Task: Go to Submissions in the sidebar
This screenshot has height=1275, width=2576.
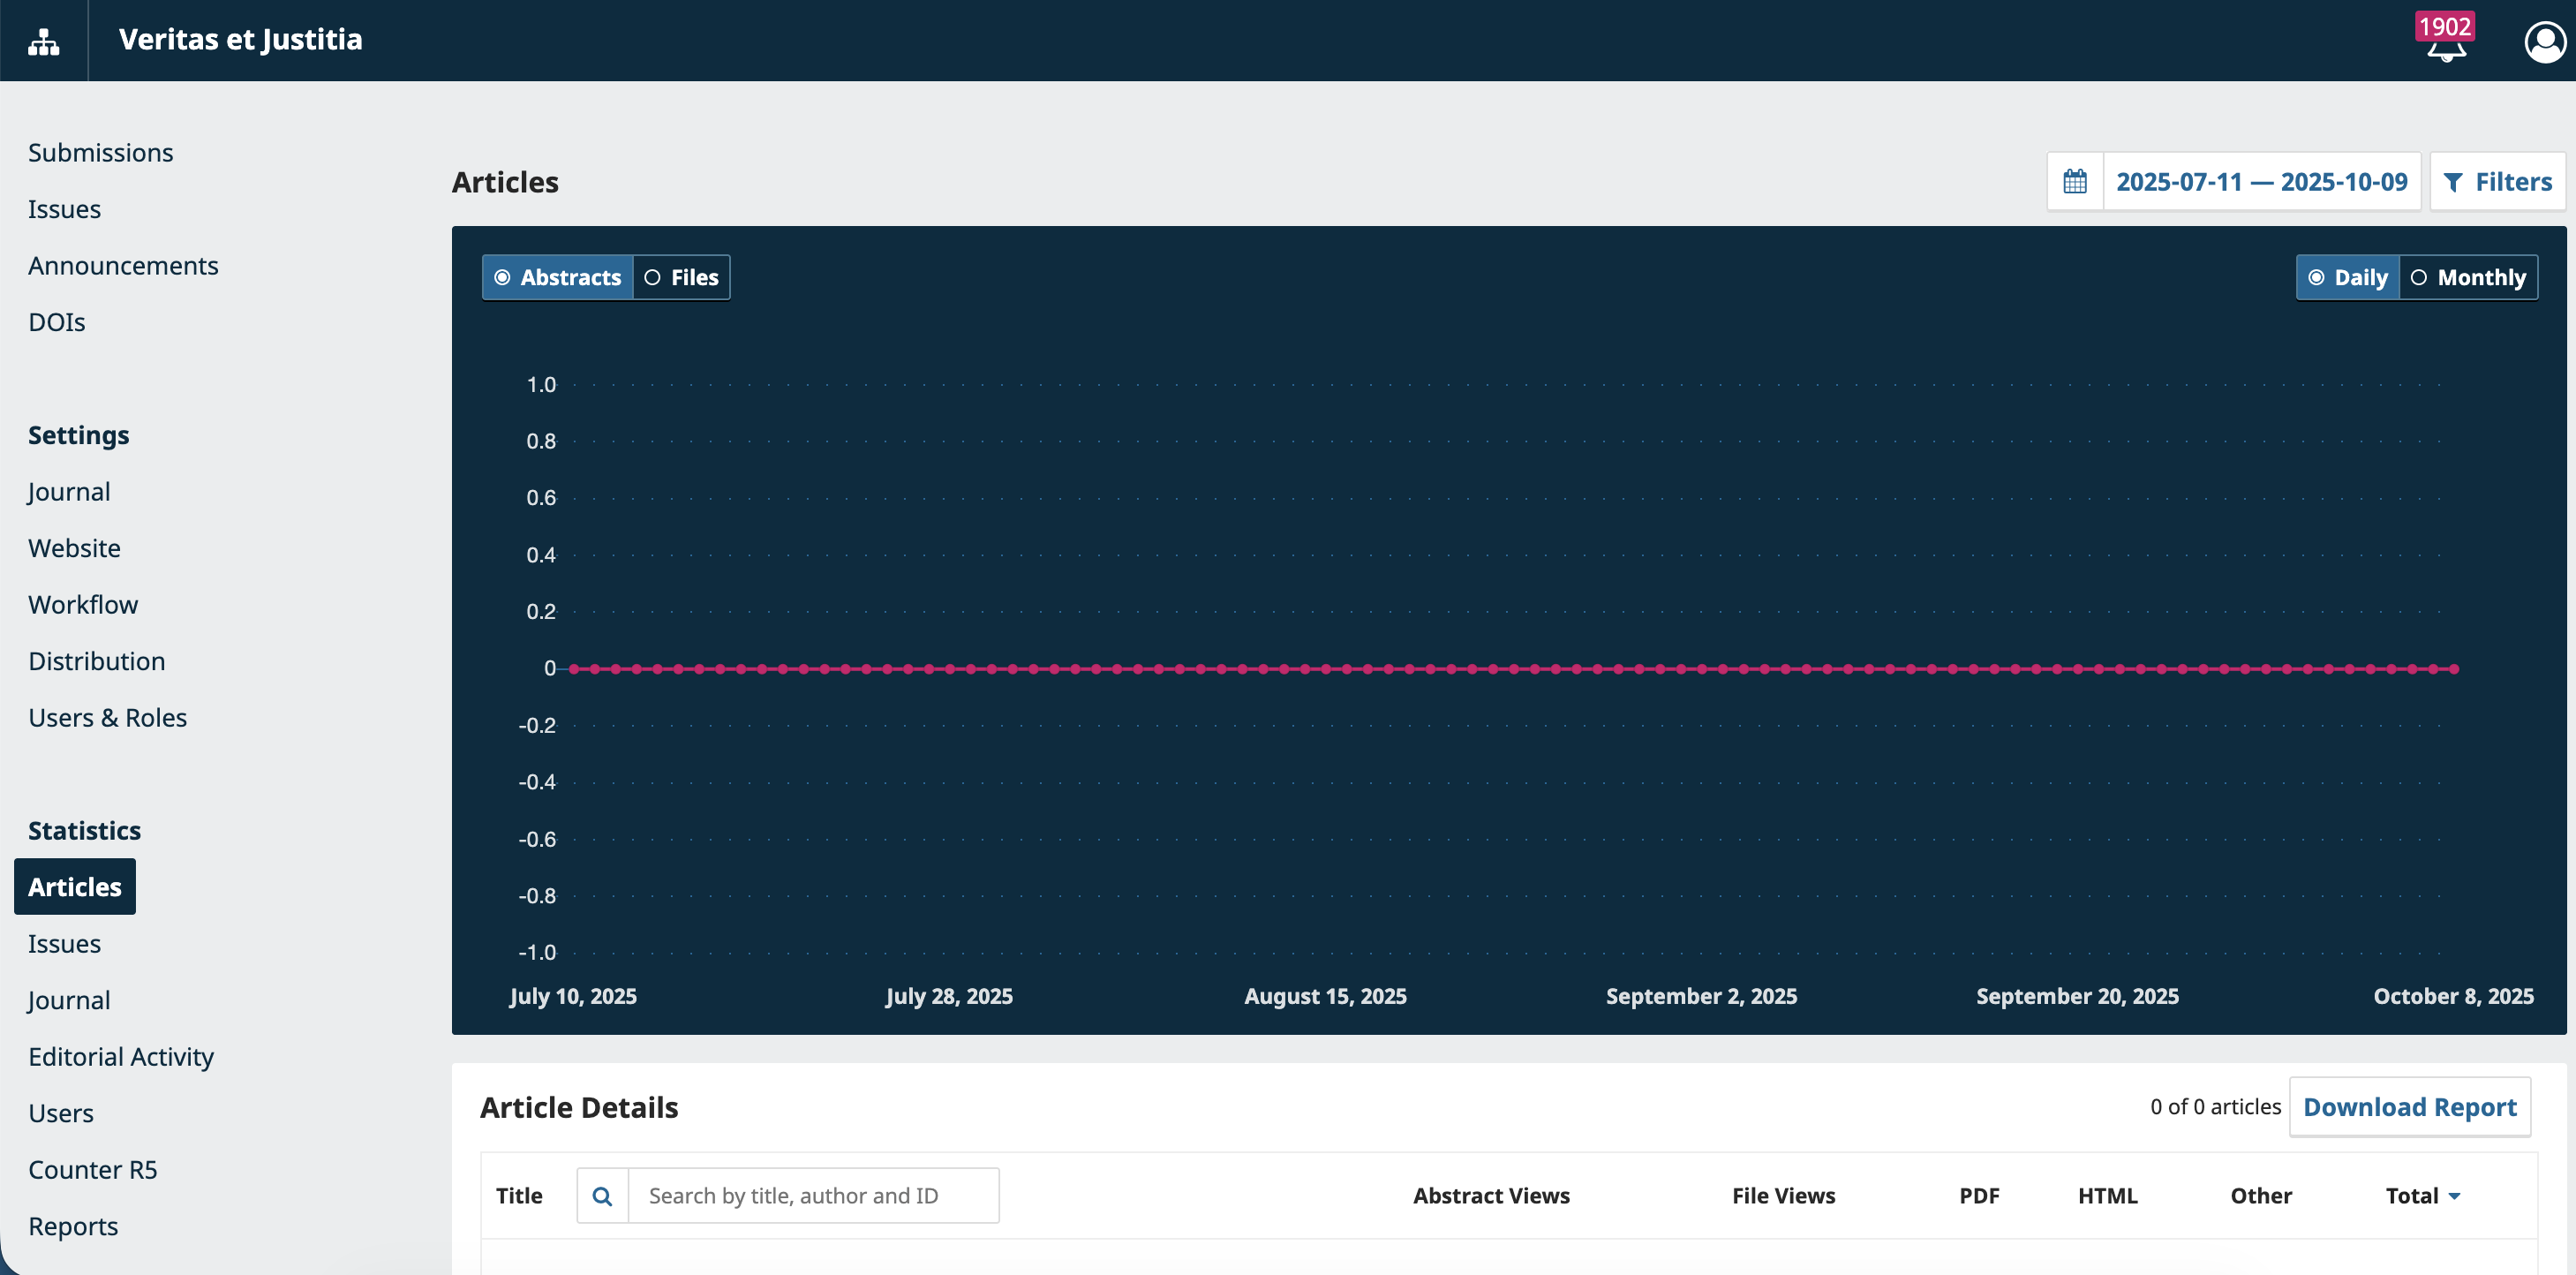Action: pyautogui.click(x=100, y=153)
